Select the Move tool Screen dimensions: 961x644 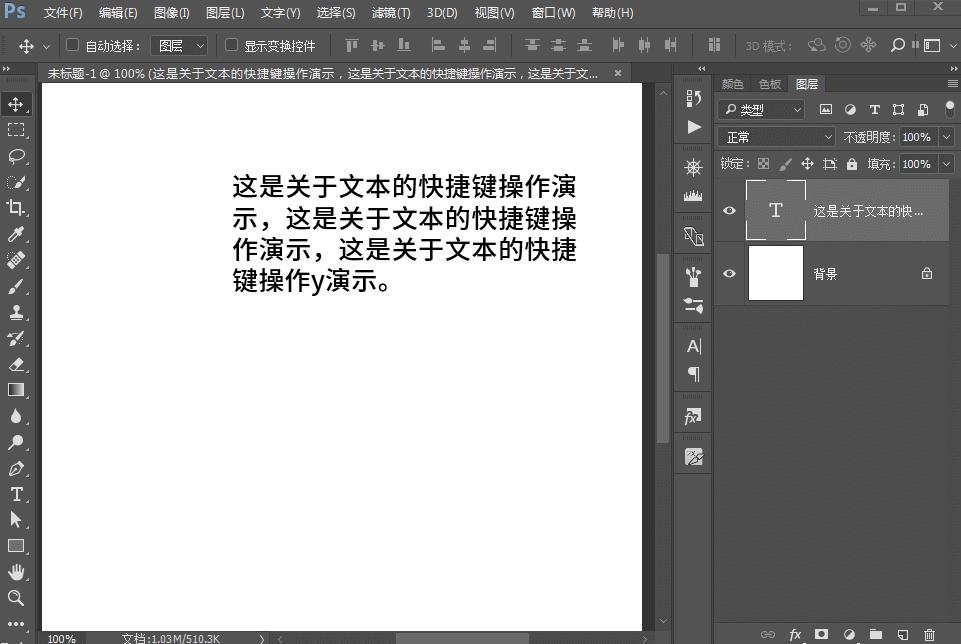point(16,102)
